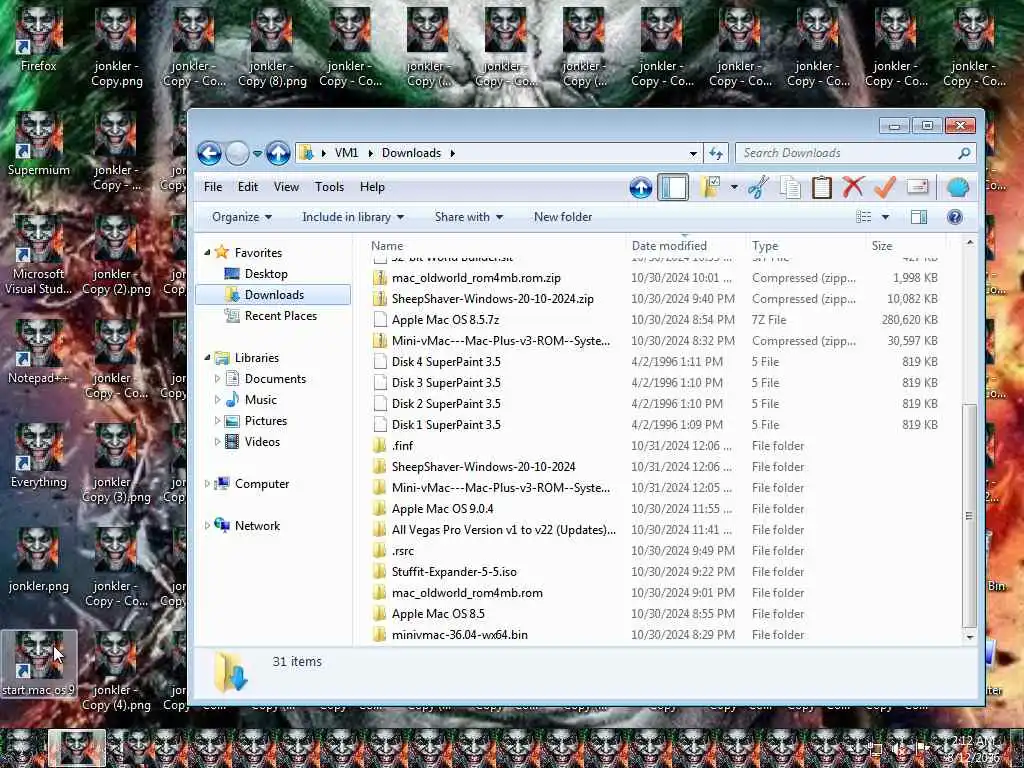
Task: Select Recent Places under Favorites
Action: click(x=281, y=315)
